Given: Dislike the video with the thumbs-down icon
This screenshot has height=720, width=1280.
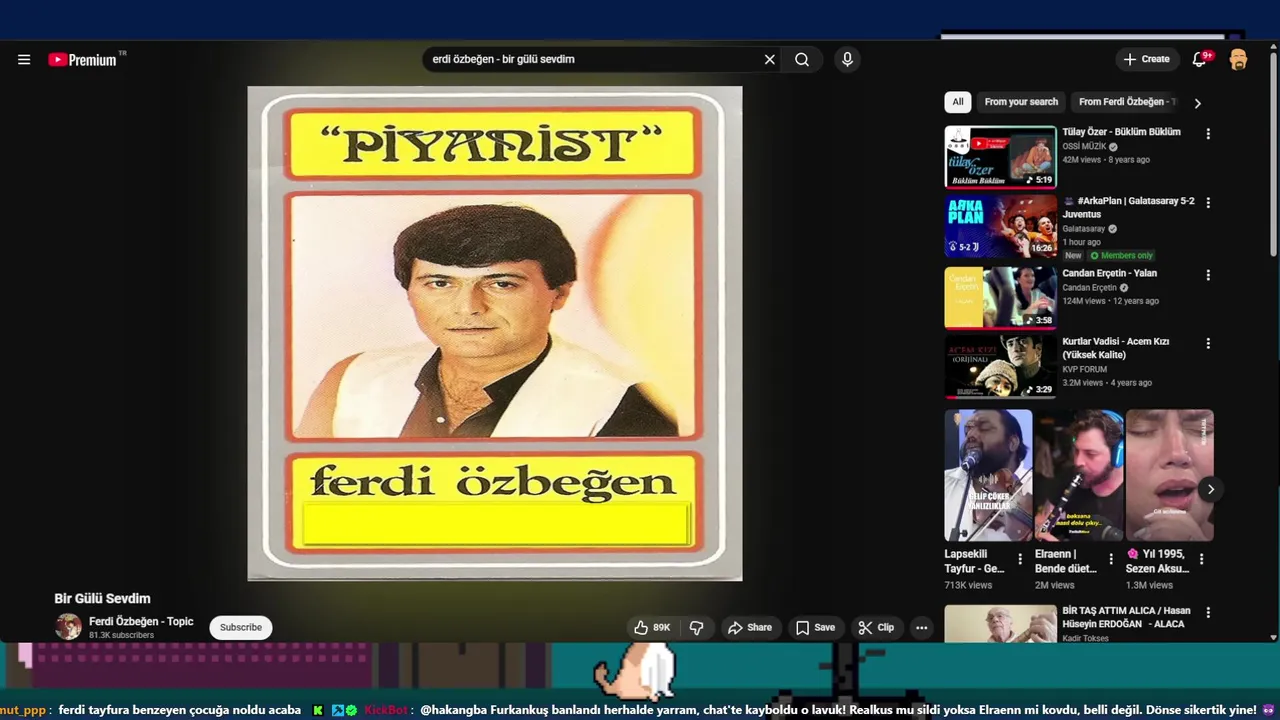Looking at the screenshot, I should 697,628.
